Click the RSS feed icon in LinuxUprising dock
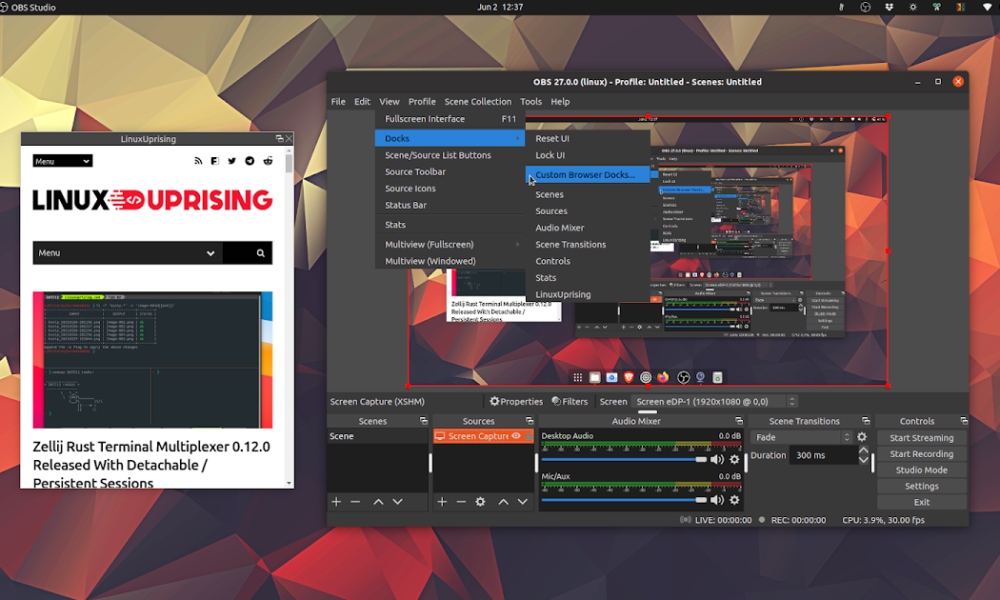The height and width of the screenshot is (600, 1000). click(x=198, y=161)
